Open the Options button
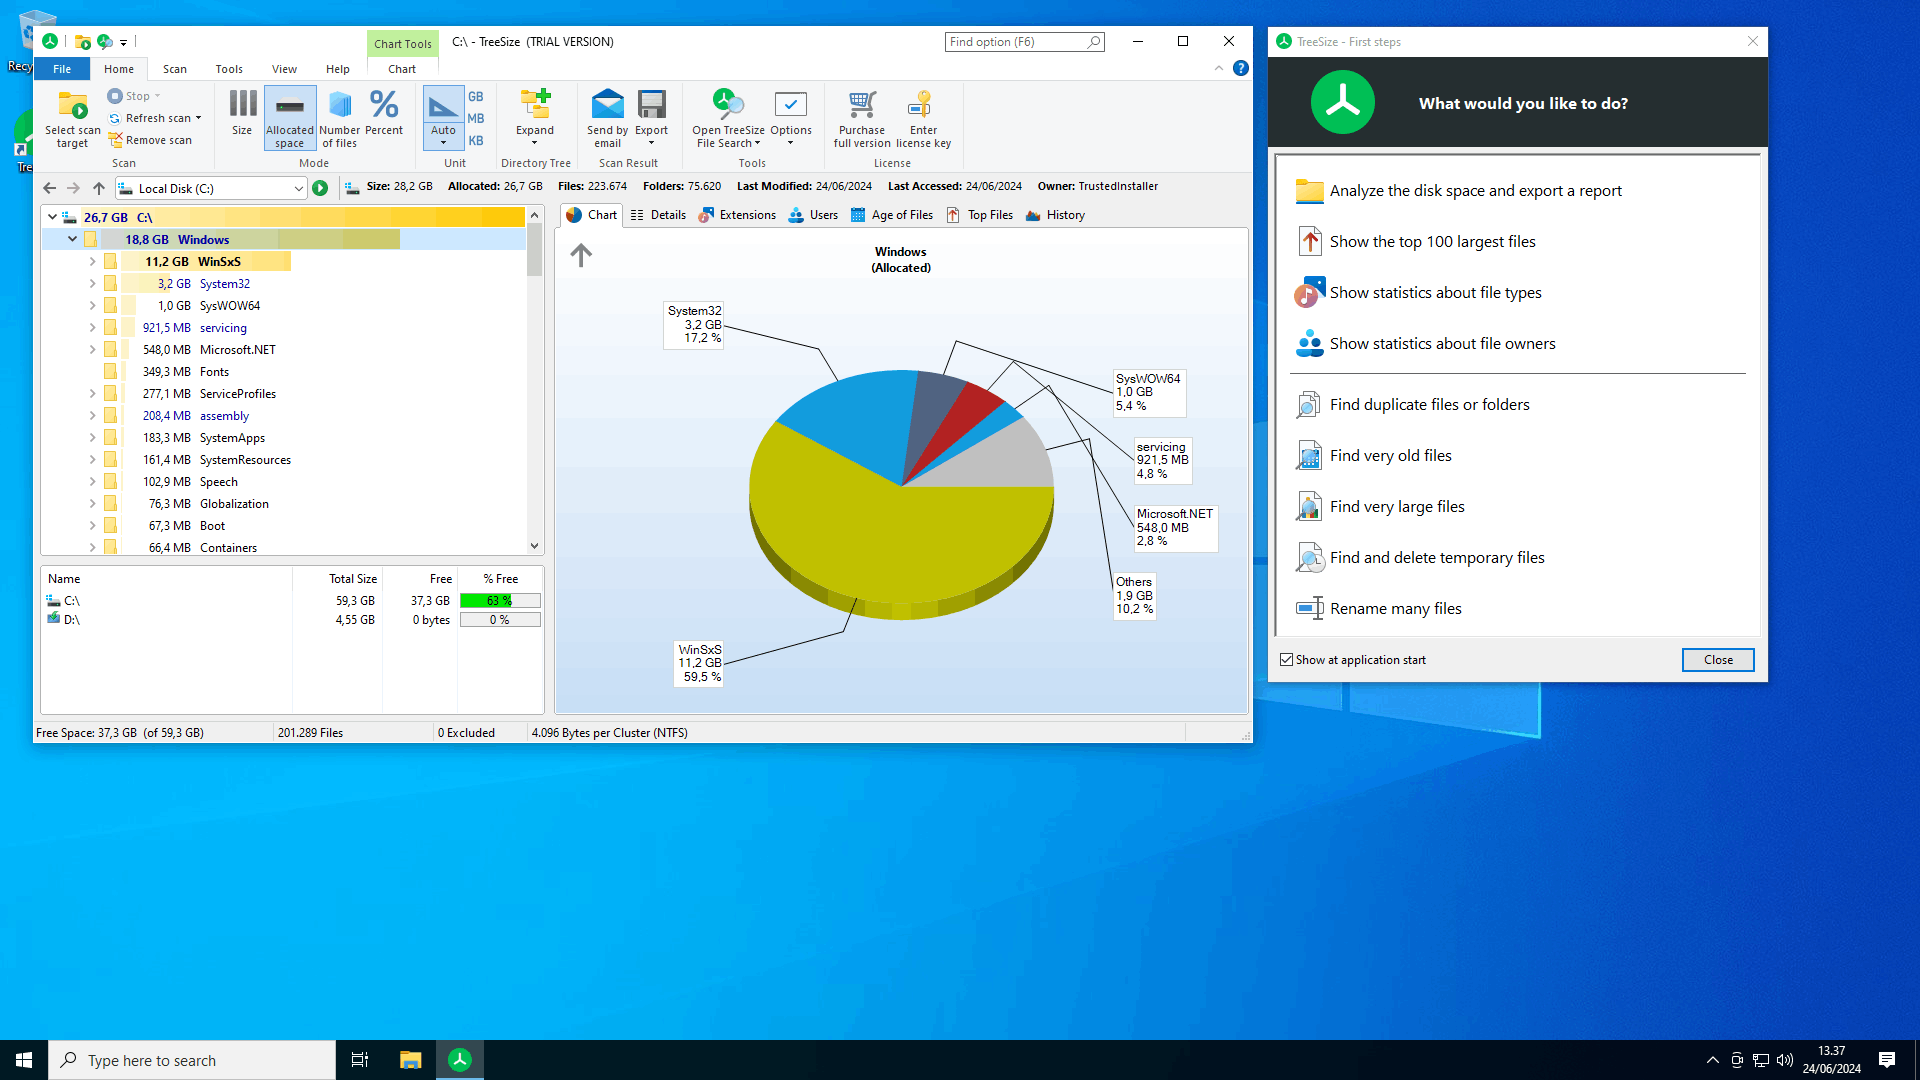Viewport: 1920px width, 1080px height. tap(791, 119)
